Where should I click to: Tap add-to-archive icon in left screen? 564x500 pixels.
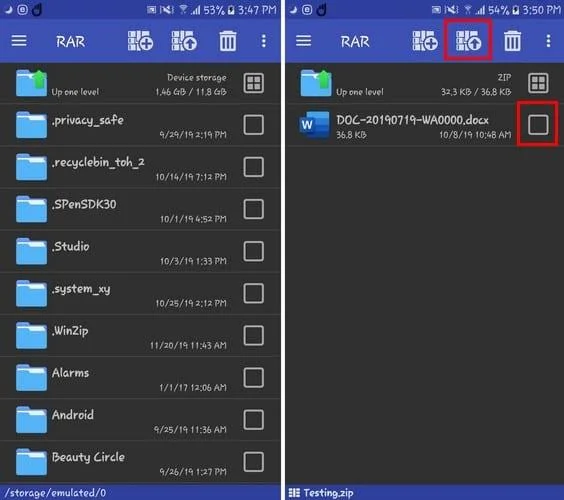click(140, 41)
